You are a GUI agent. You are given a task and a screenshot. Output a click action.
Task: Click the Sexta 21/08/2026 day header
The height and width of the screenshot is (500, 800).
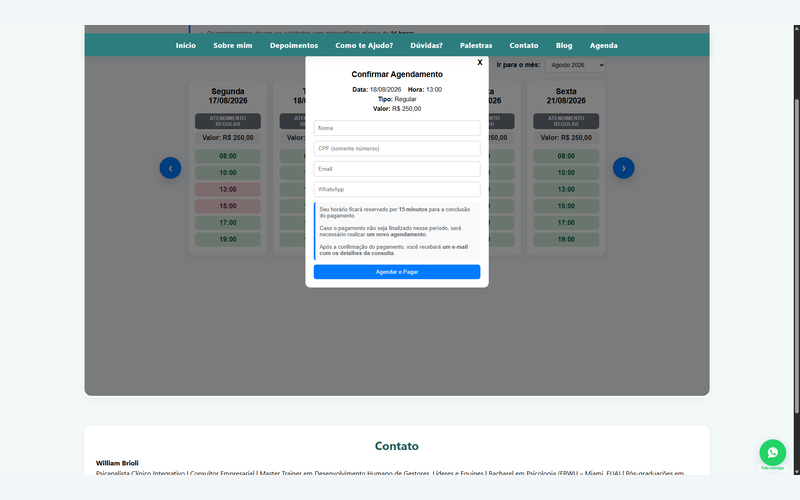(566, 96)
